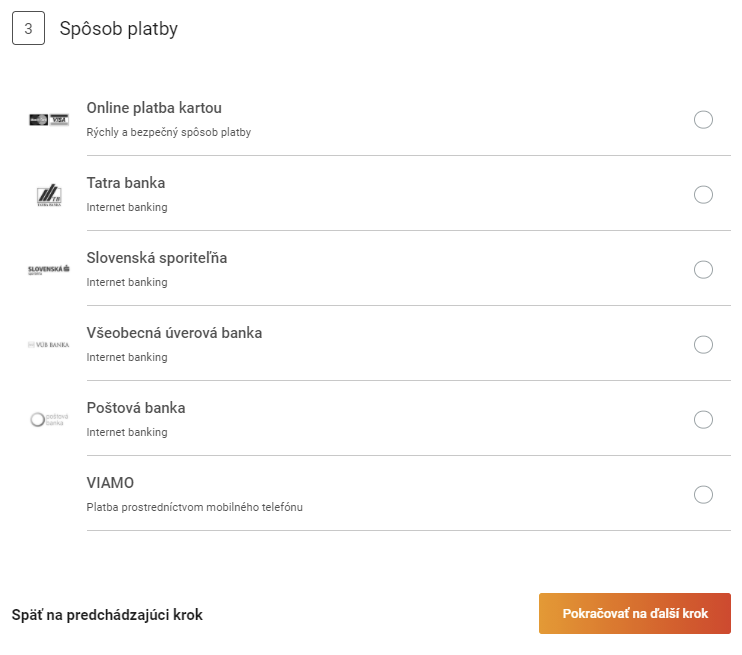Click the Slovenská sporiteľňa label text
The height and width of the screenshot is (655, 742).
tap(157, 258)
